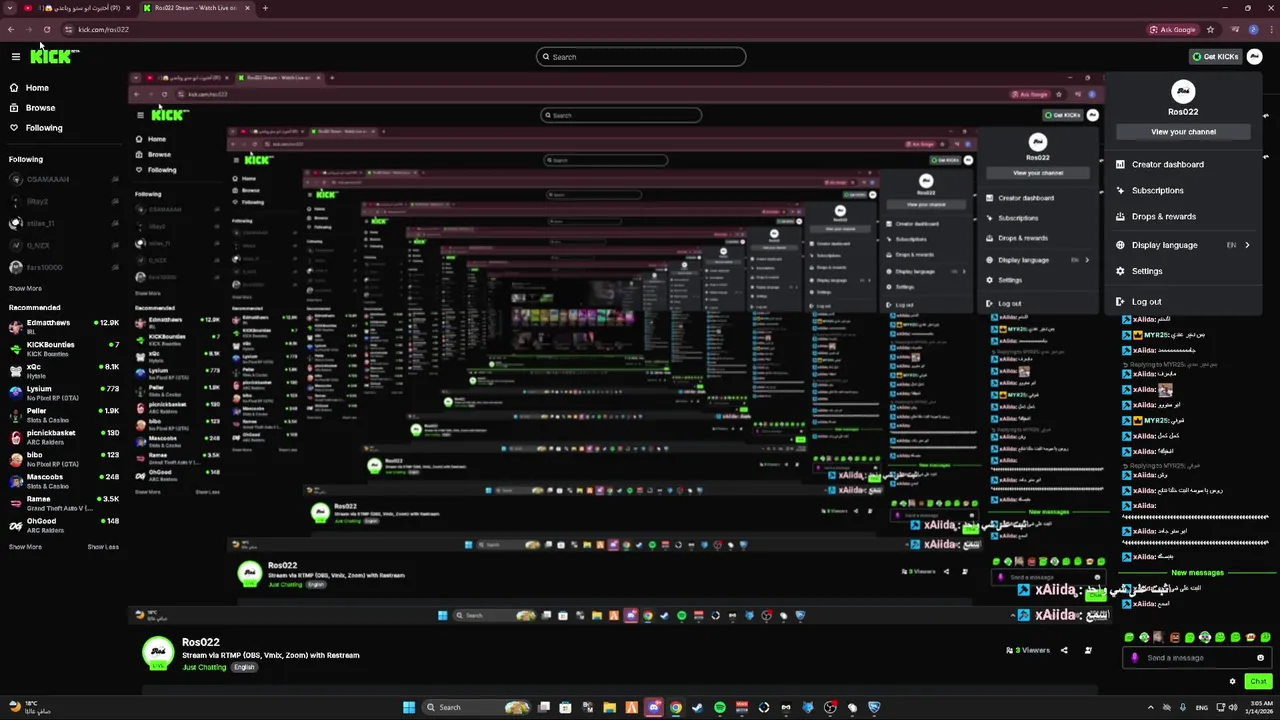
Task: Open the OhGood recommended channel
Action: point(64,524)
